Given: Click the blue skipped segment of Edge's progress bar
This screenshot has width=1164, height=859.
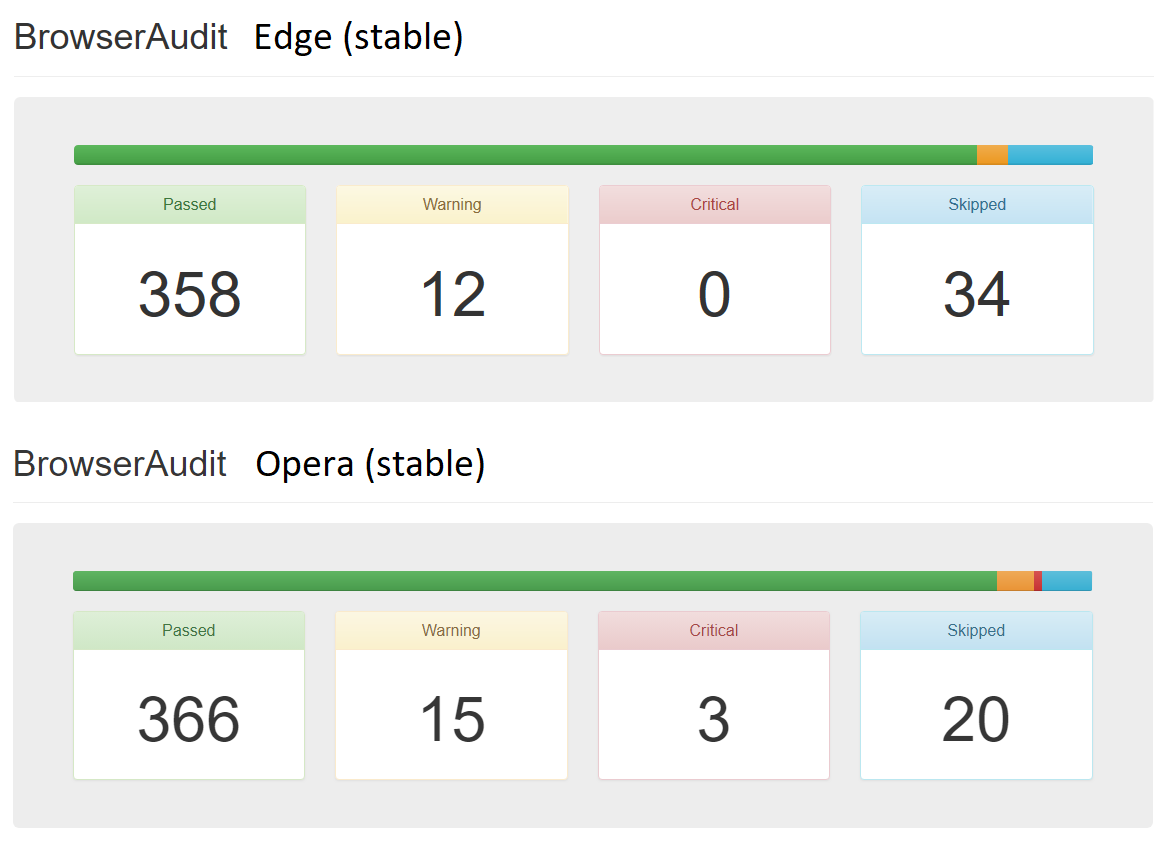Looking at the screenshot, I should tap(1050, 155).
